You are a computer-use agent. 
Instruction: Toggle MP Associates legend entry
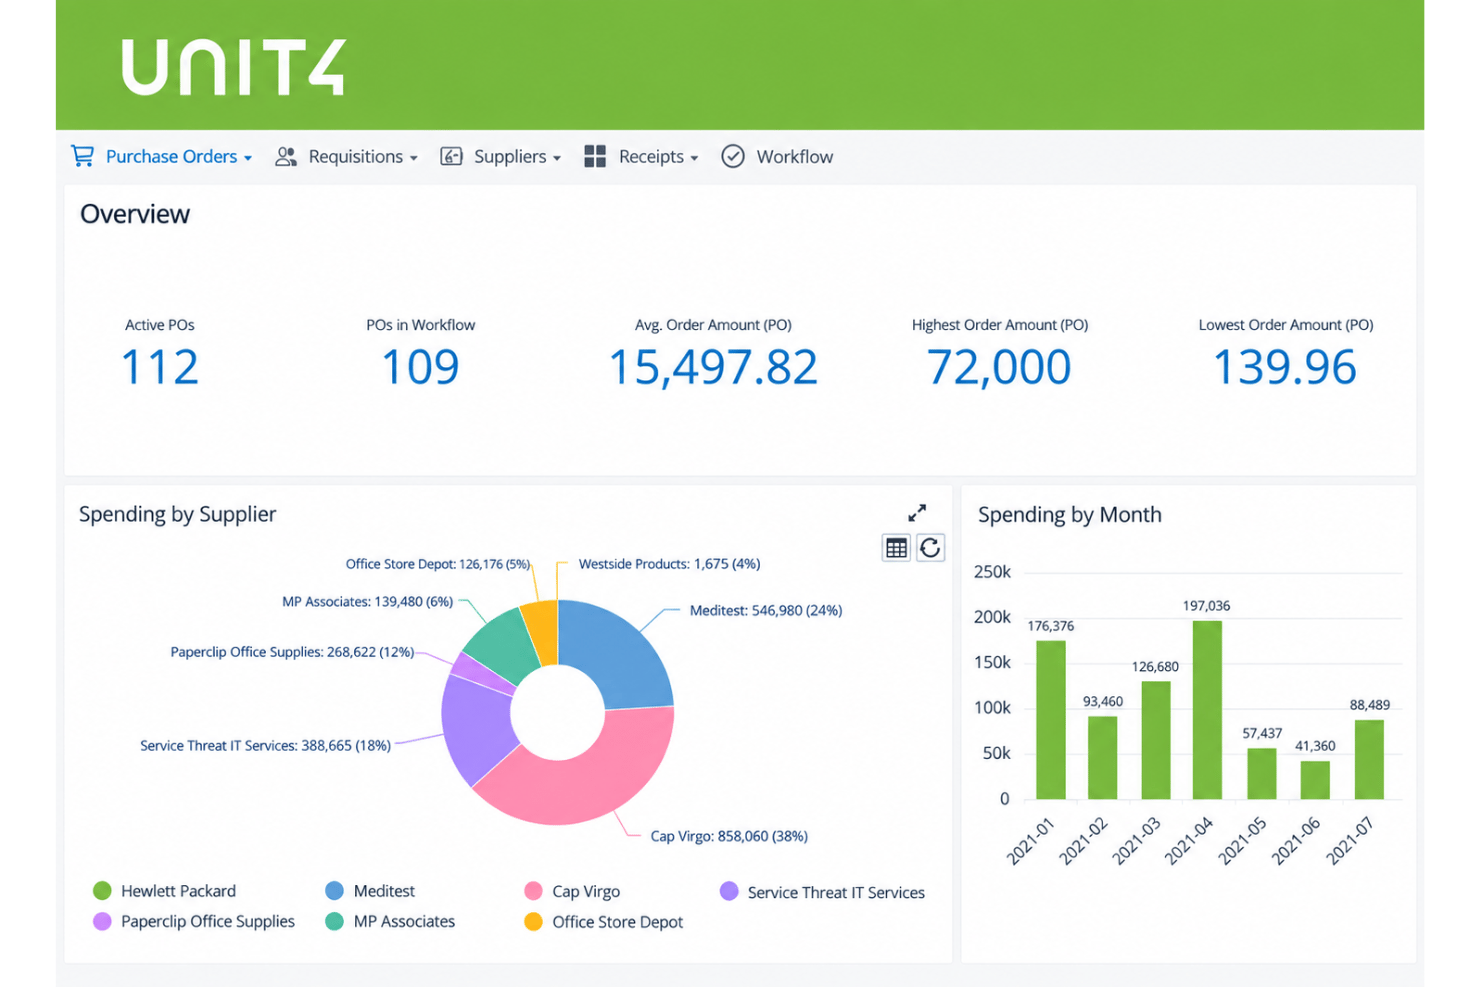[390, 921]
